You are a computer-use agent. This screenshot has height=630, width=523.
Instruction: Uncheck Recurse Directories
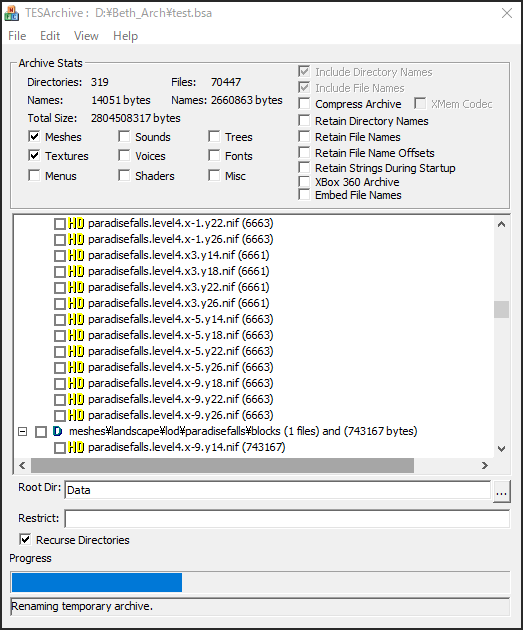coord(25,539)
